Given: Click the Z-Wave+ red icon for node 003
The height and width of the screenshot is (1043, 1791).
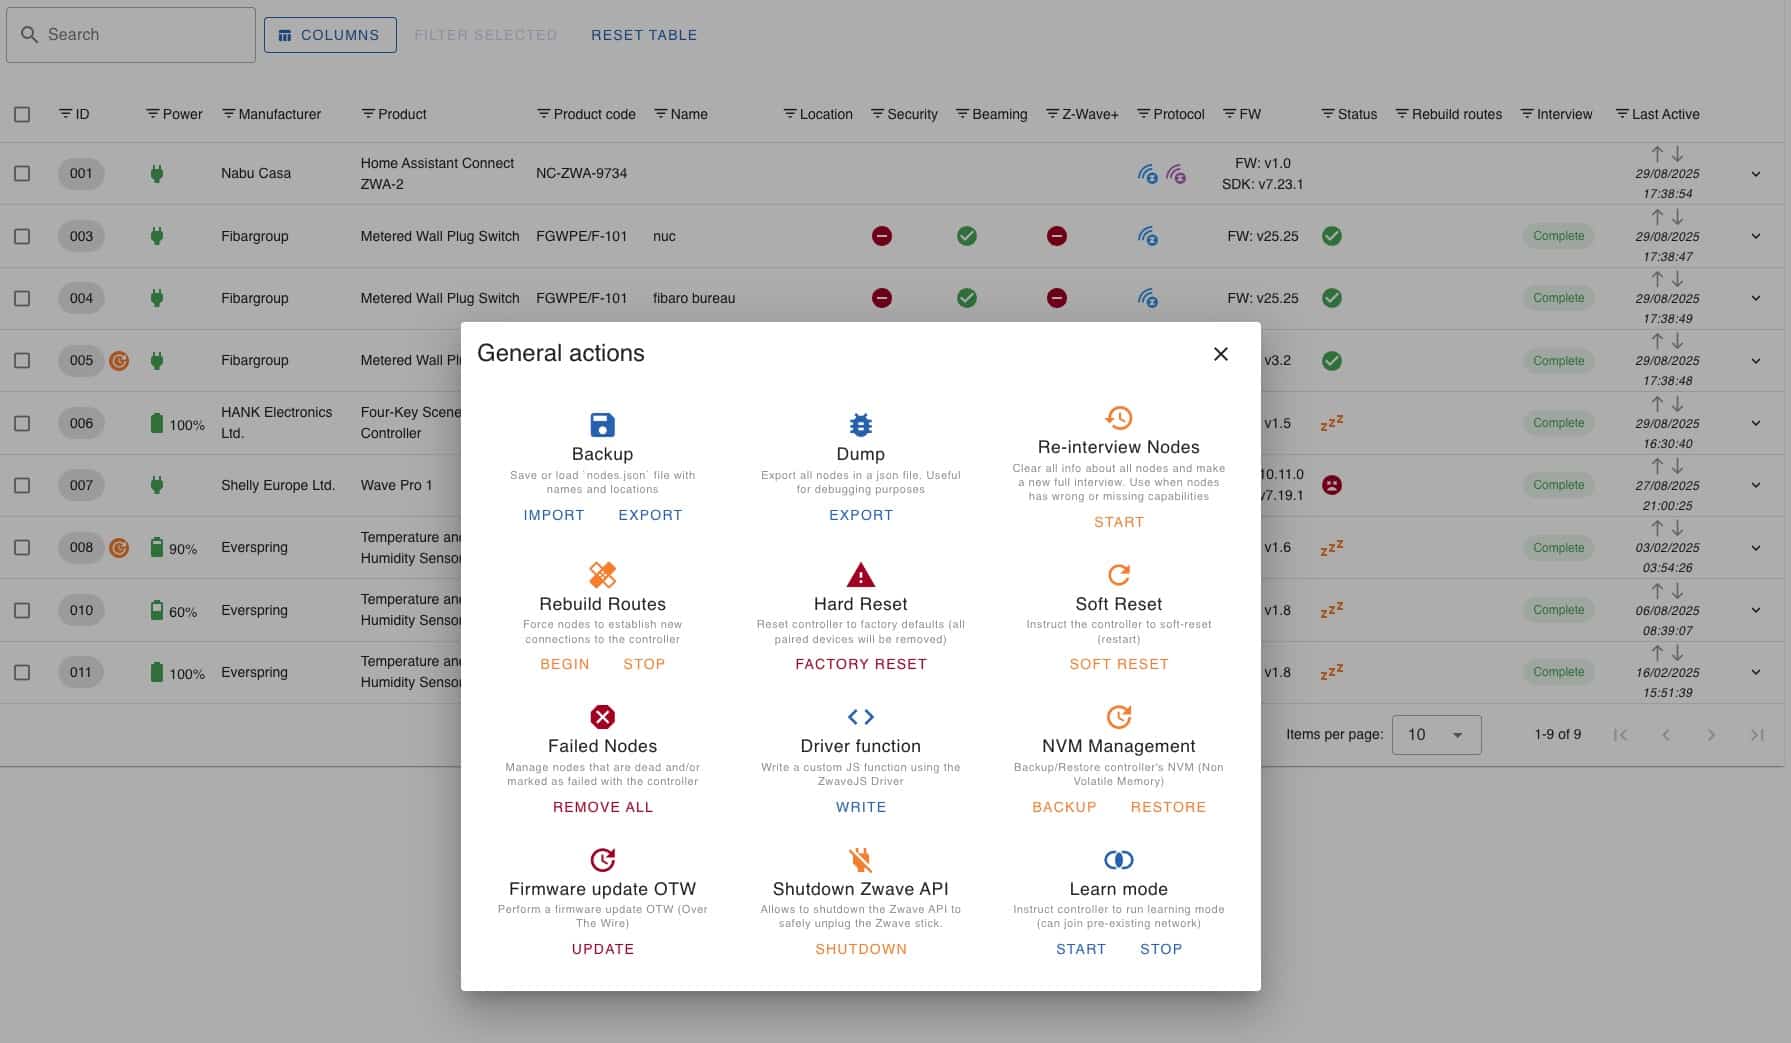Looking at the screenshot, I should [x=1056, y=236].
